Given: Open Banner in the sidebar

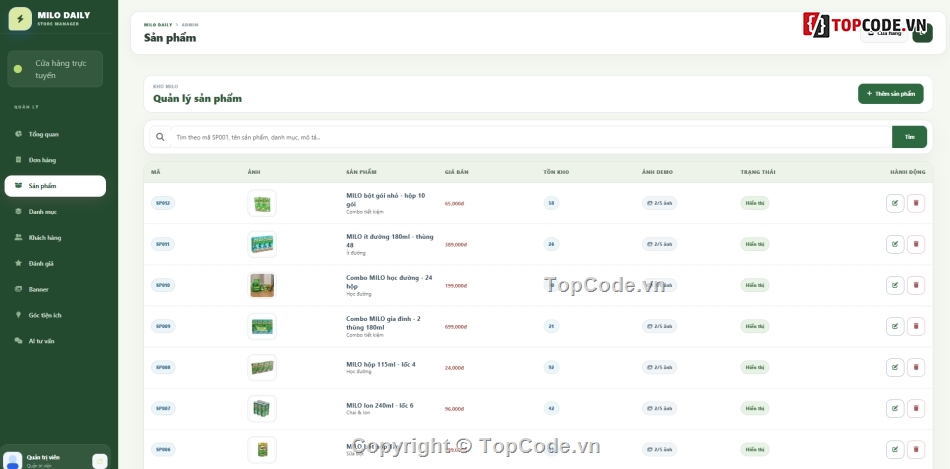Looking at the screenshot, I should pyautogui.click(x=55, y=289).
